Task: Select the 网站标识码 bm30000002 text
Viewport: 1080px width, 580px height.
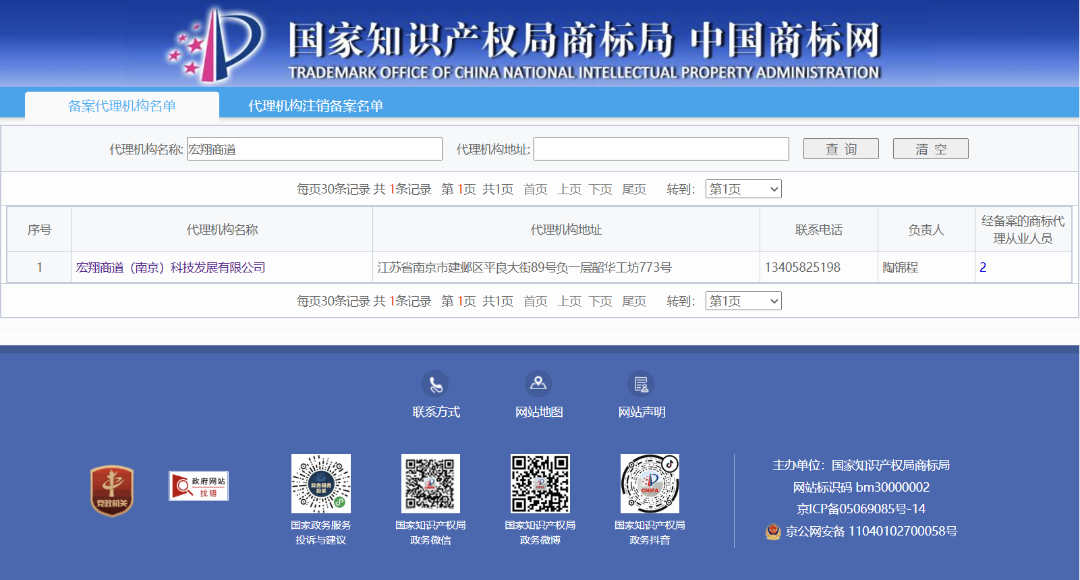Action: point(861,487)
